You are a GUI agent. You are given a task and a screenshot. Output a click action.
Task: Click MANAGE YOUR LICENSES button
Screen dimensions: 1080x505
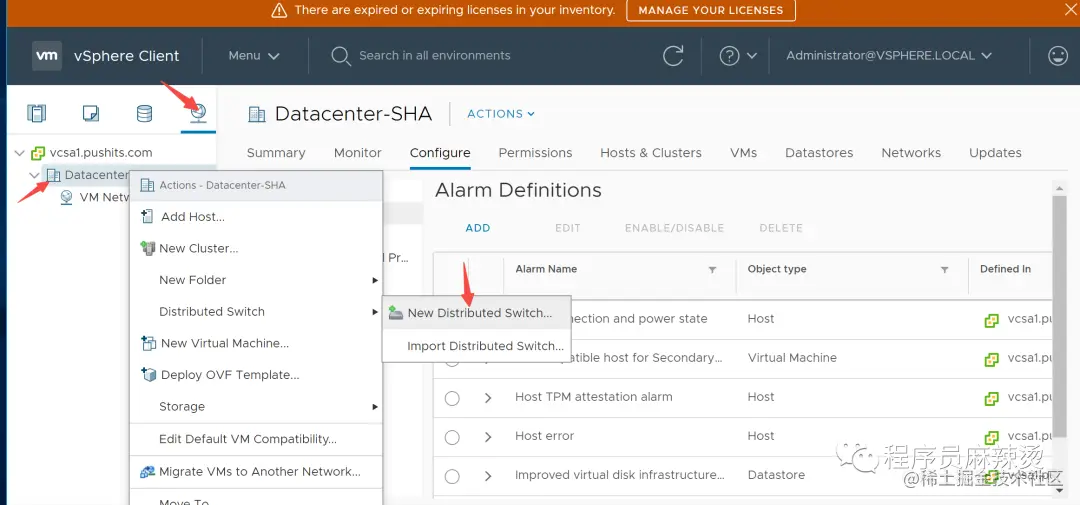pos(711,10)
